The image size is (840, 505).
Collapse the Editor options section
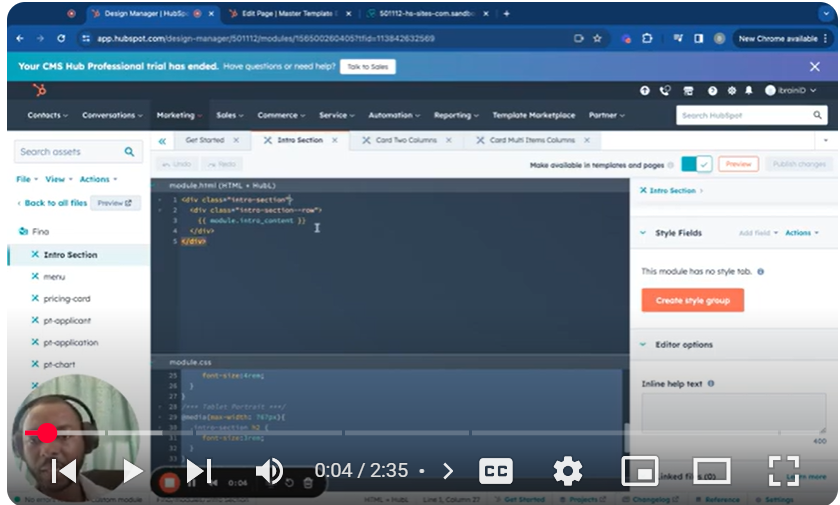(x=643, y=344)
